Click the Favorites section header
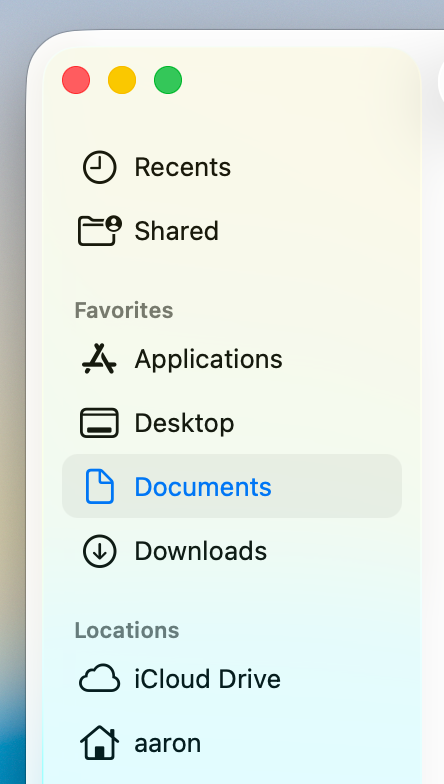The height and width of the screenshot is (784, 444). (x=124, y=310)
